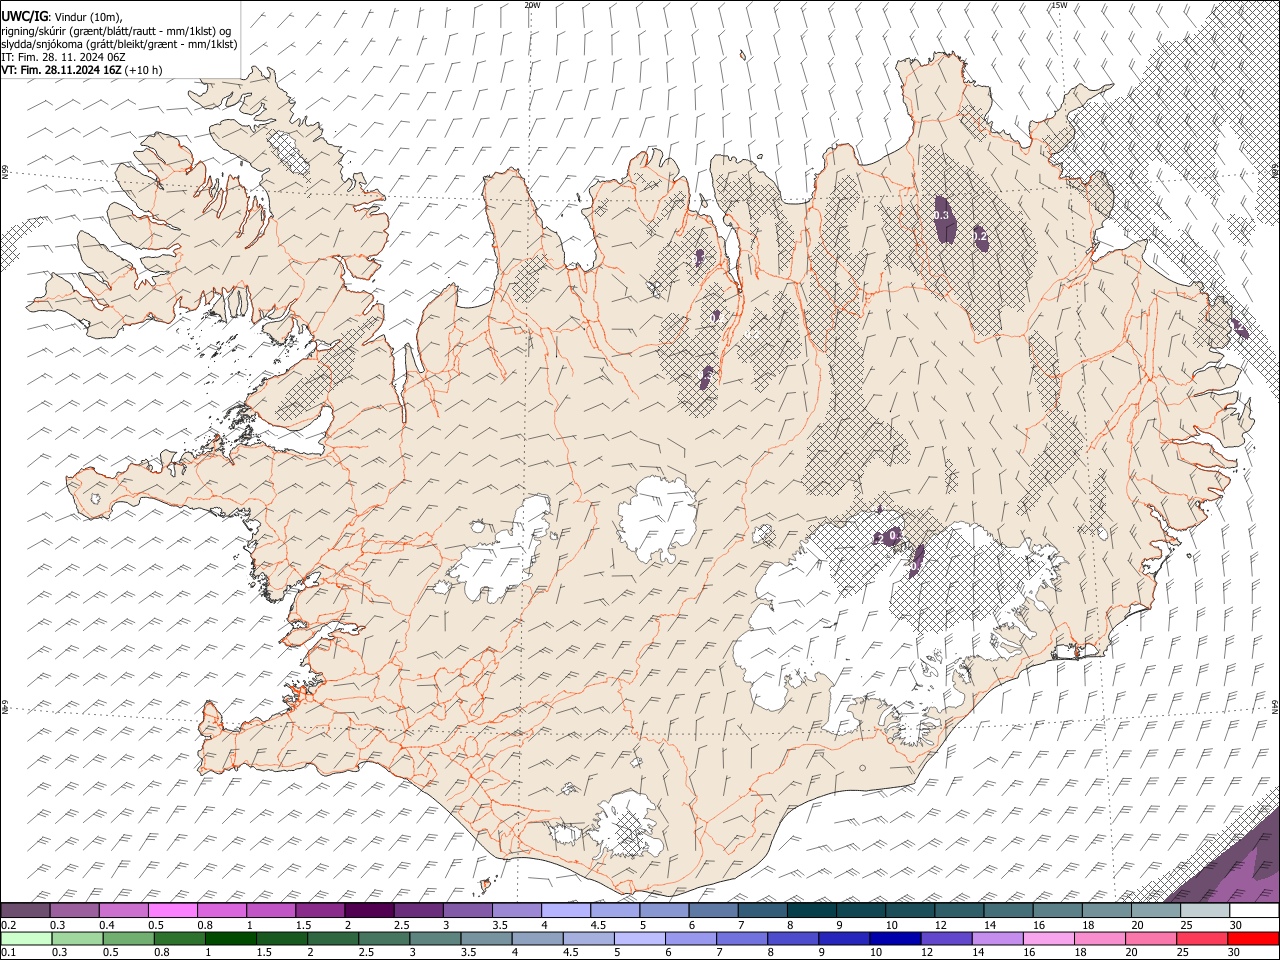Click the bold 'VT: Fim. 28.11.2024 16Z' text
The width and height of the screenshot is (1280, 960).
[x=62, y=70]
